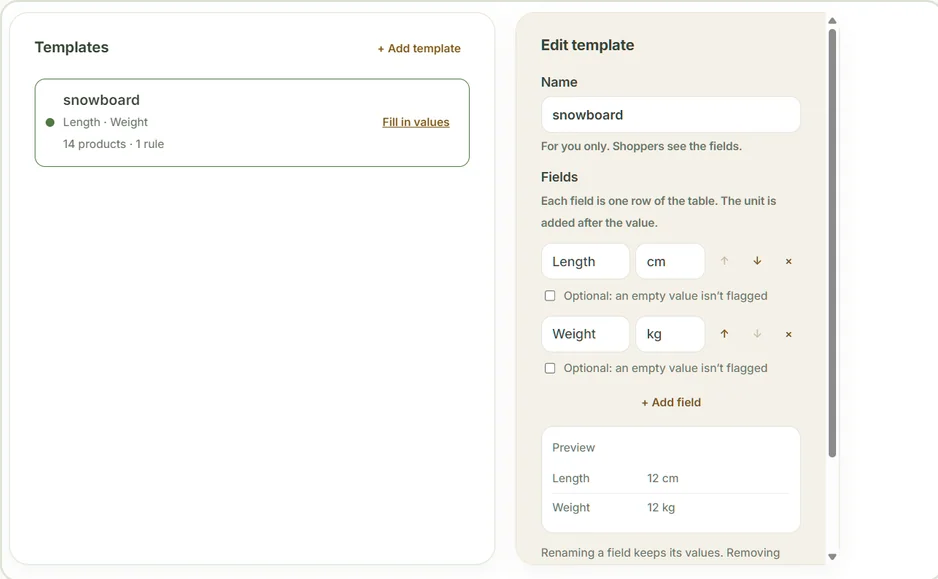Click 'For you only. Shoppers see the fields.'
This screenshot has height=579, width=938.
(x=641, y=146)
